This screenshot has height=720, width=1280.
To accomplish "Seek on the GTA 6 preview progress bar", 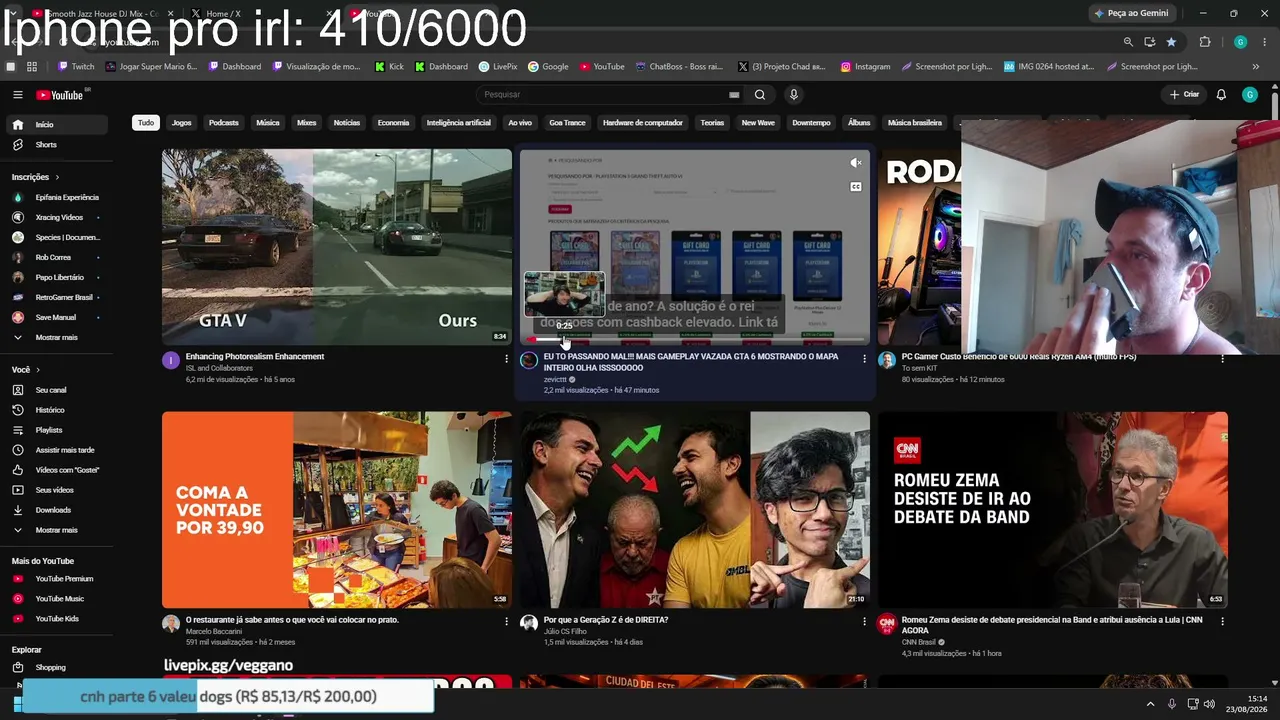I will tap(694, 341).
